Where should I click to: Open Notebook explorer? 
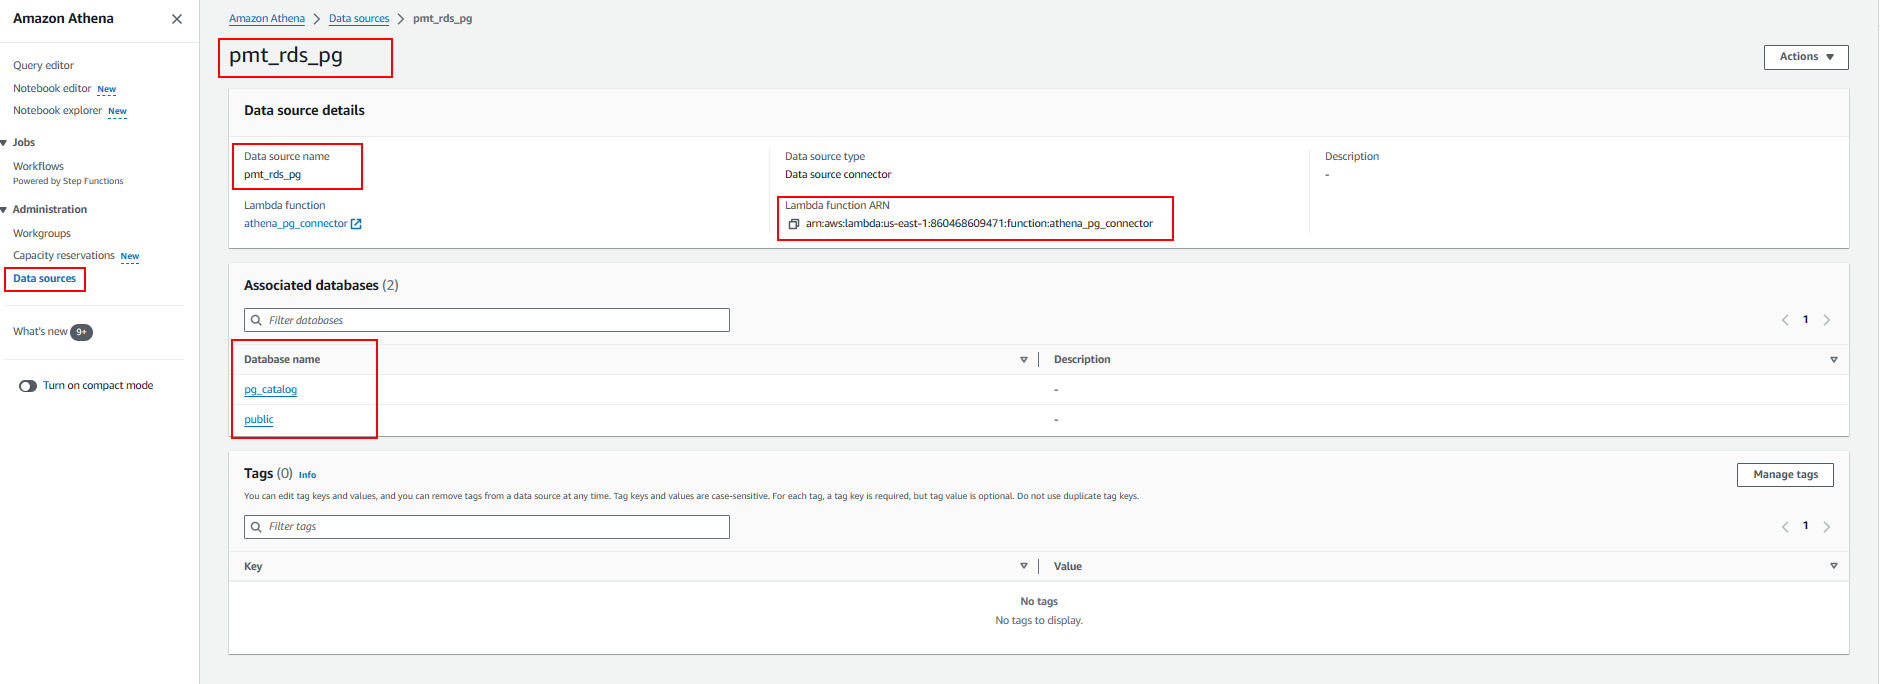click(57, 111)
